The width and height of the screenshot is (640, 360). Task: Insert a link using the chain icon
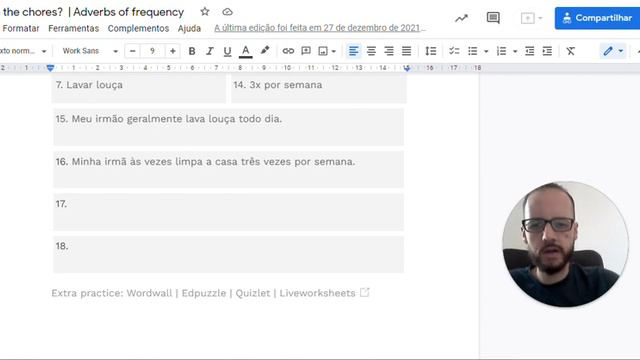click(288, 51)
